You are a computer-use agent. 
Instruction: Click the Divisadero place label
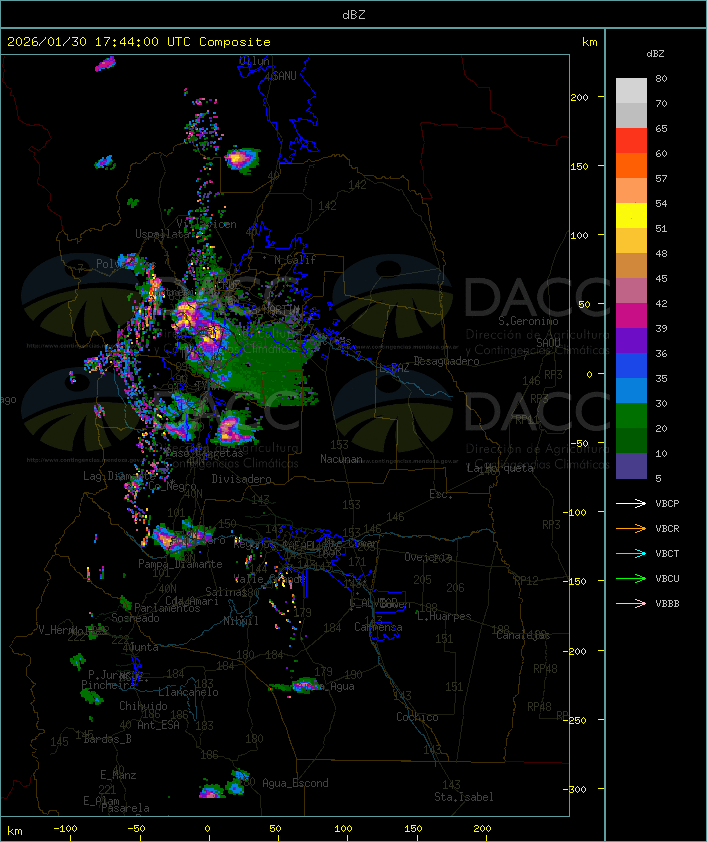click(x=242, y=479)
